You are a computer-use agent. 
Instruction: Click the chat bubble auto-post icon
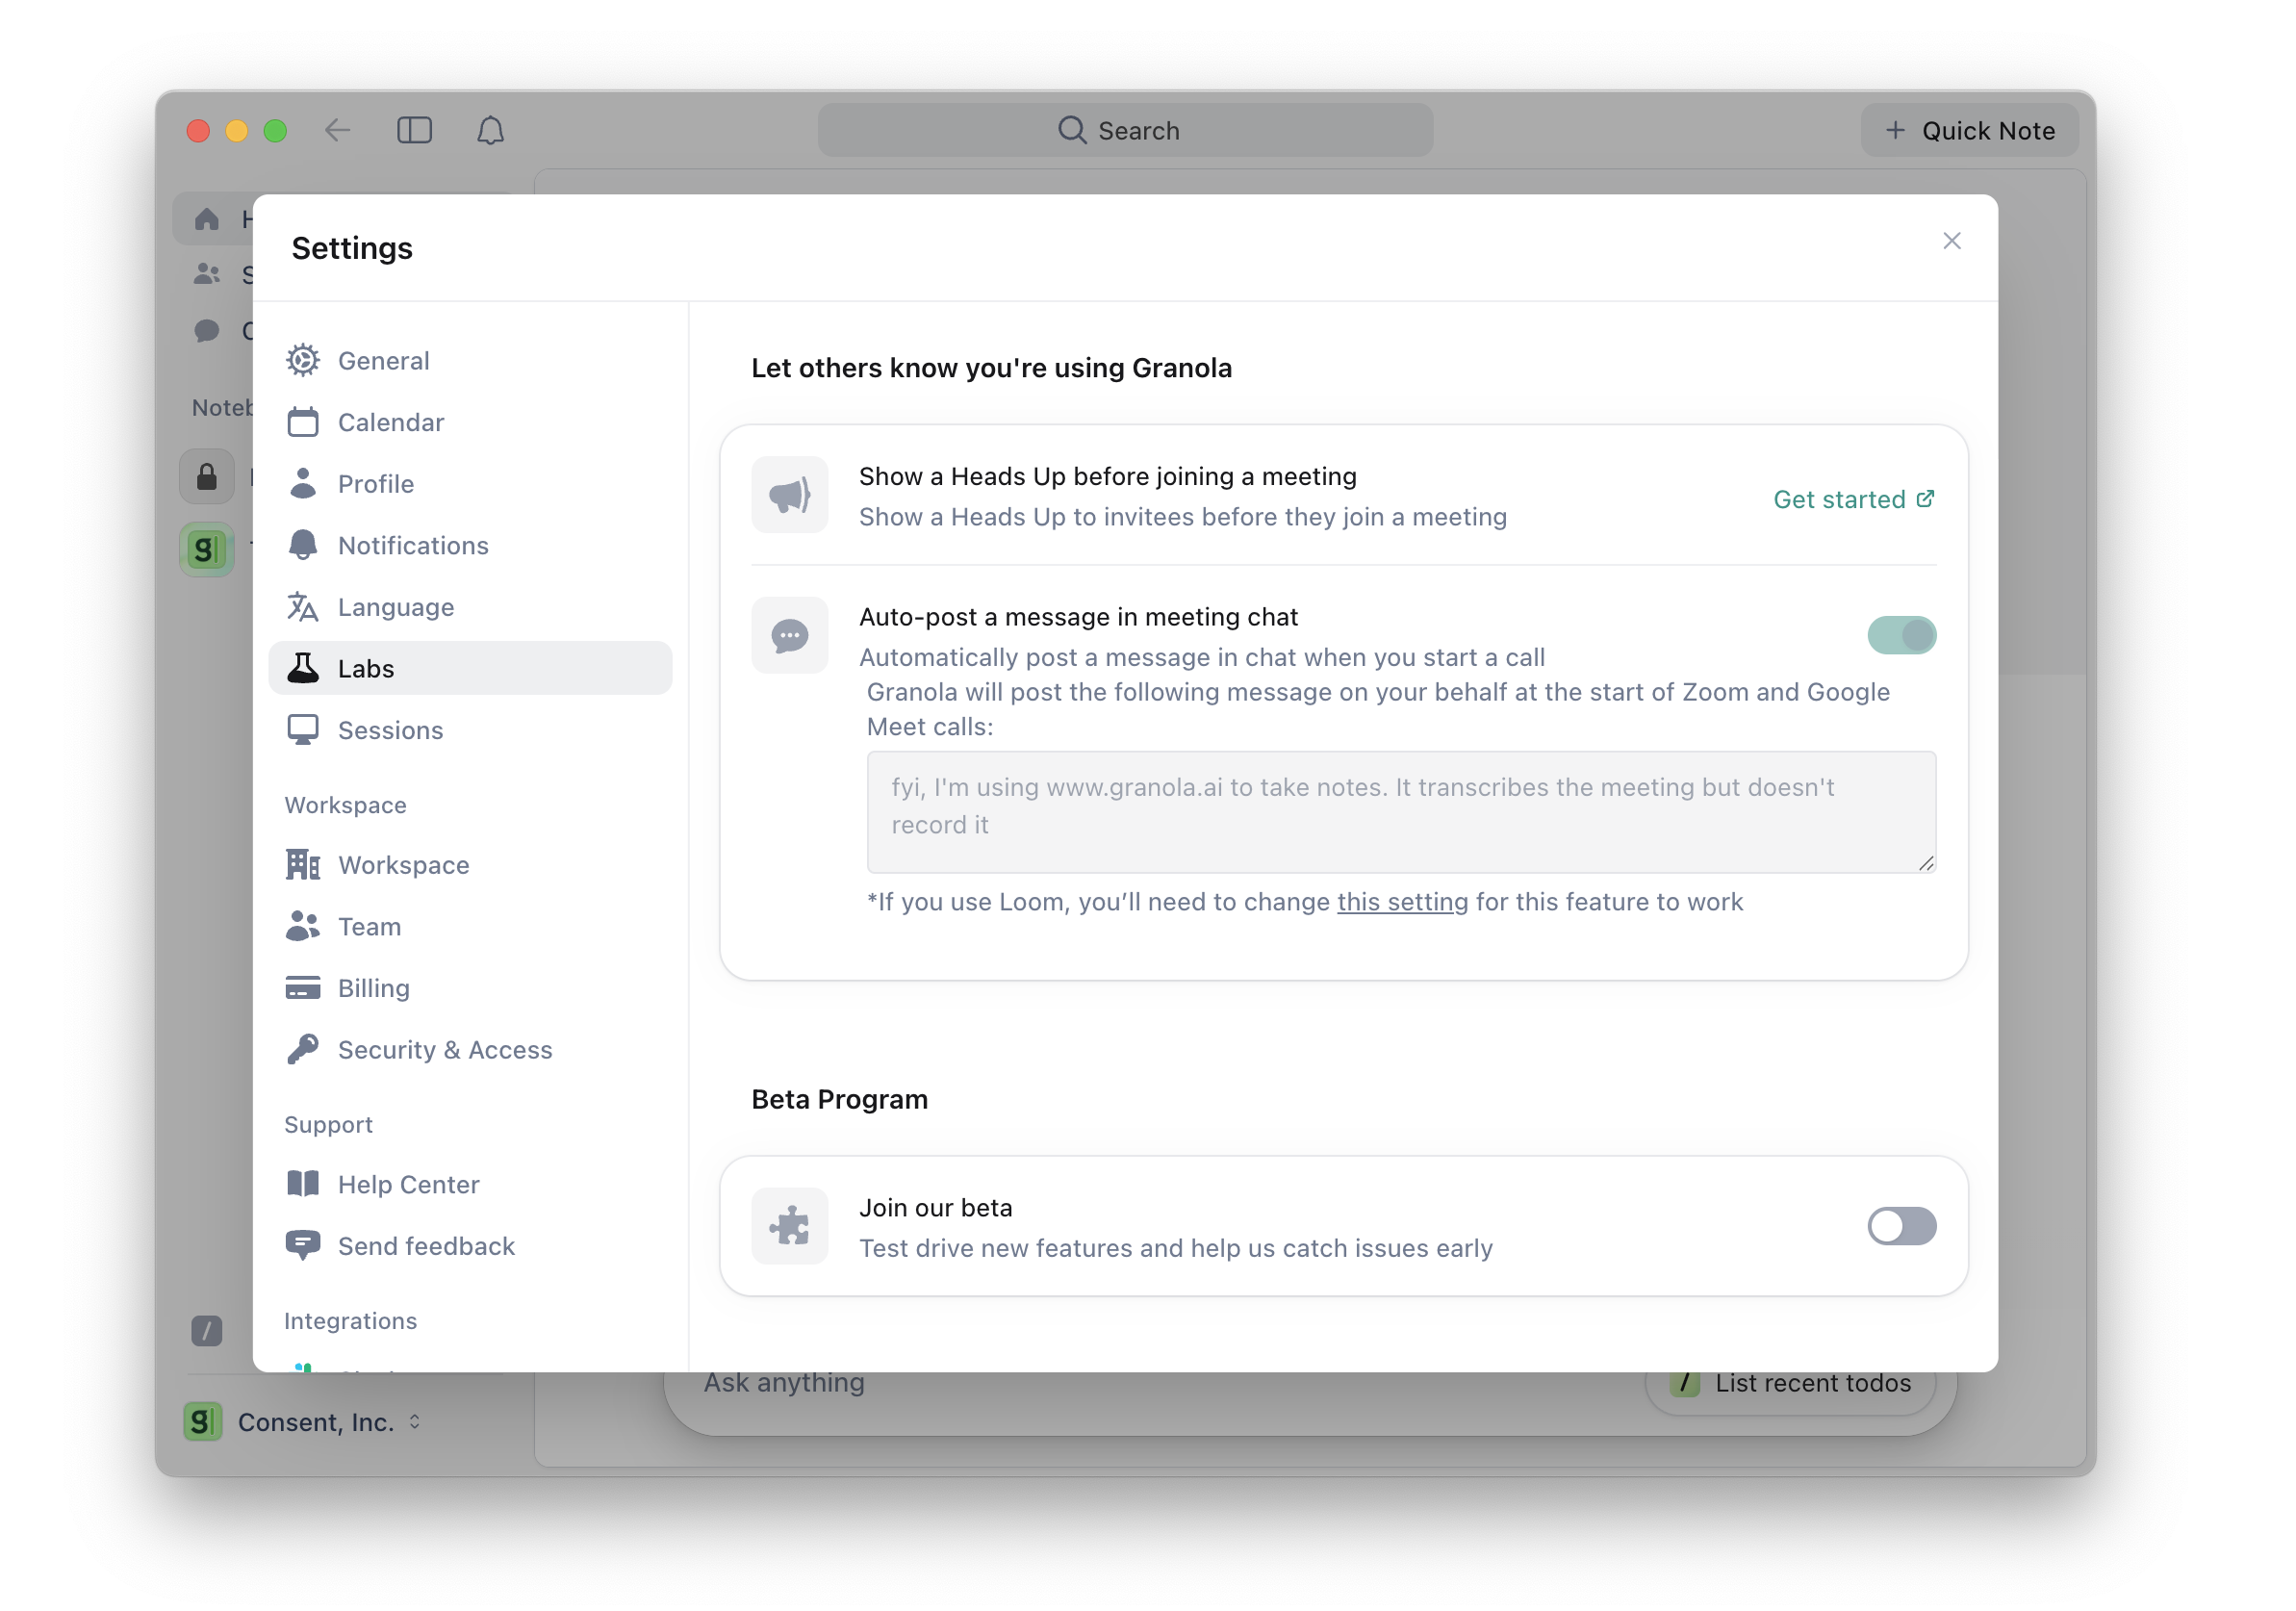(x=789, y=635)
